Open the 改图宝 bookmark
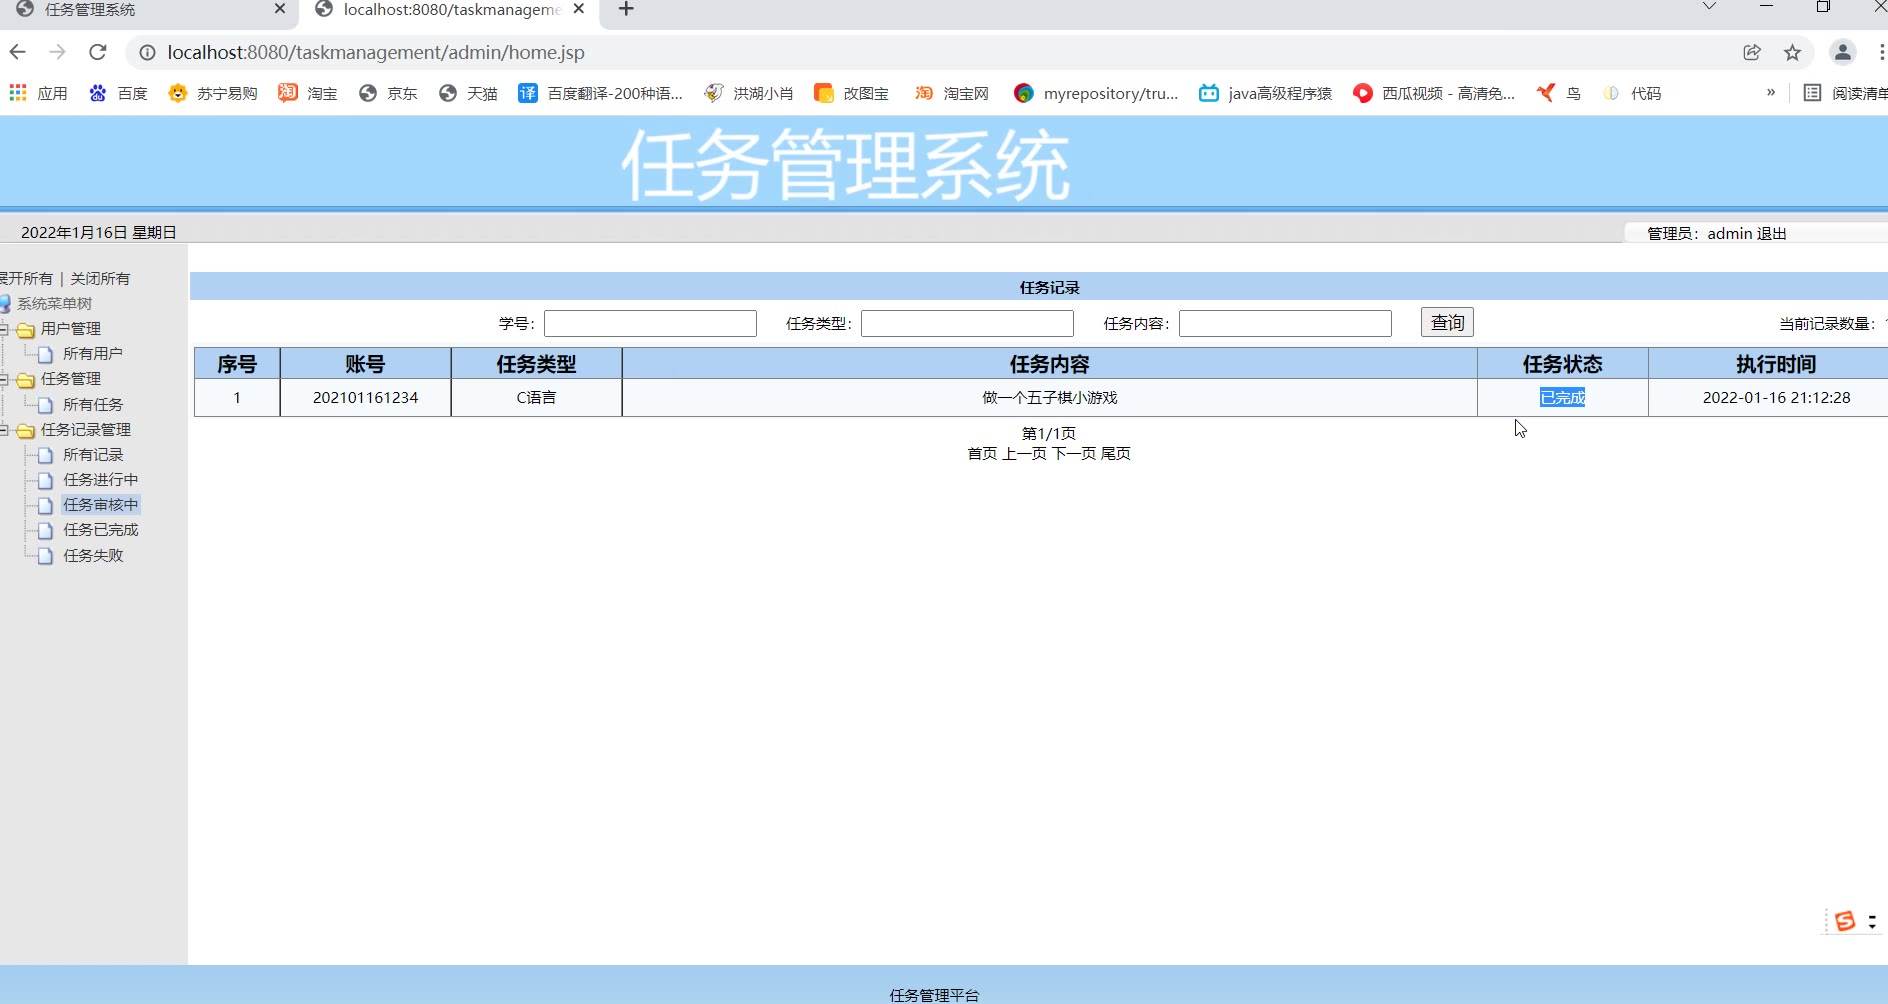This screenshot has height=1004, width=1888. coord(851,93)
